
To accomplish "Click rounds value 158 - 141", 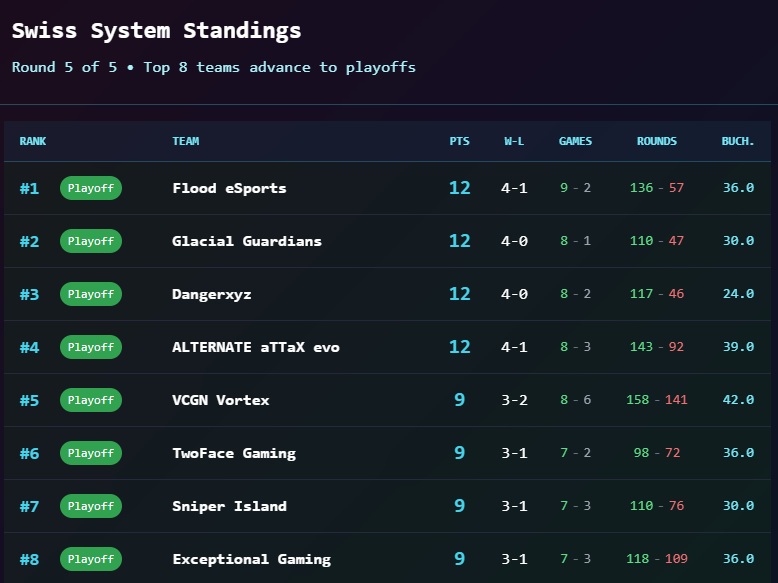I will click(657, 400).
